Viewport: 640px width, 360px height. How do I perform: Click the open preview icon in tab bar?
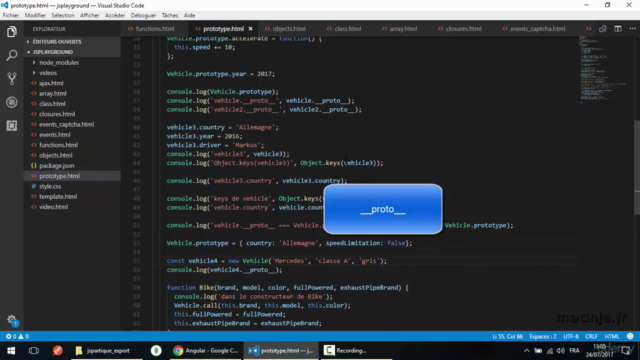(602, 29)
